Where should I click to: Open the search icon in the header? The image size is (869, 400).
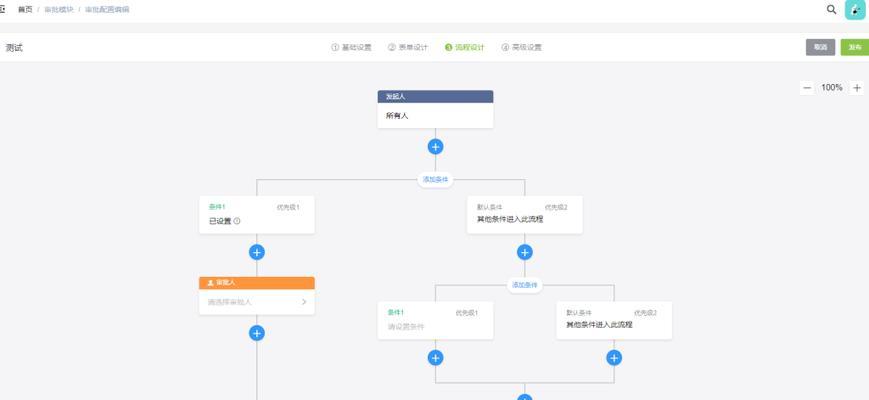pos(831,9)
